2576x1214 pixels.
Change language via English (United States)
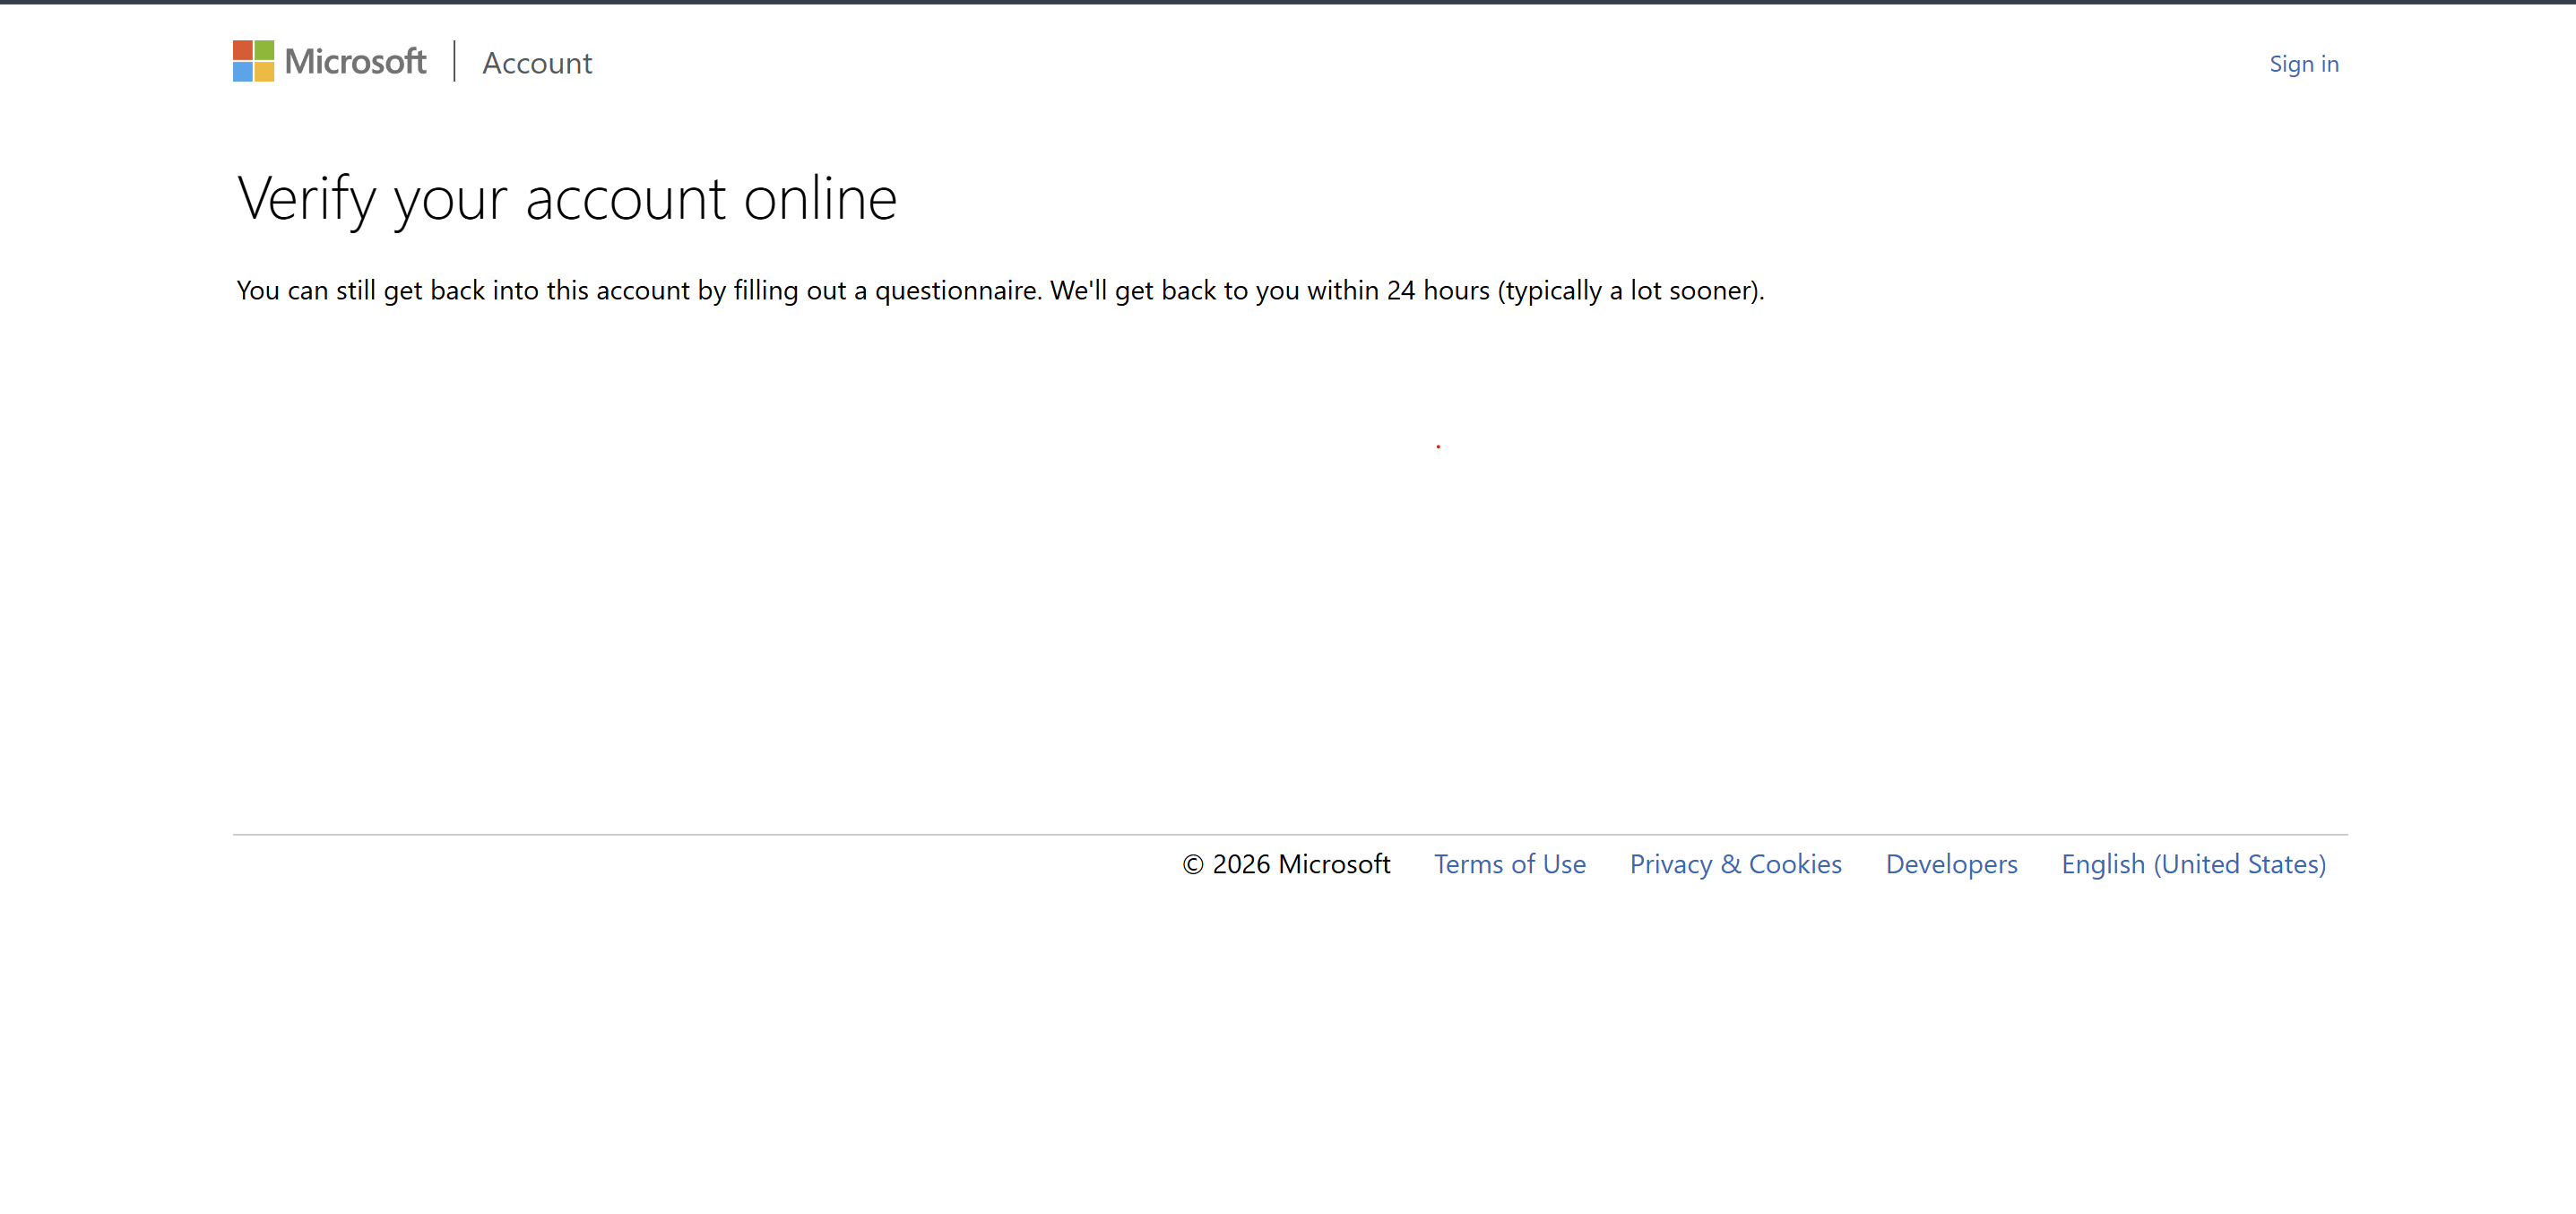(2193, 864)
